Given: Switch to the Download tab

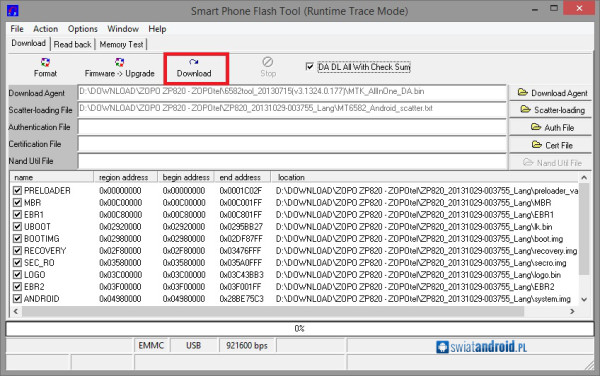Looking at the screenshot, I should coord(29,43).
